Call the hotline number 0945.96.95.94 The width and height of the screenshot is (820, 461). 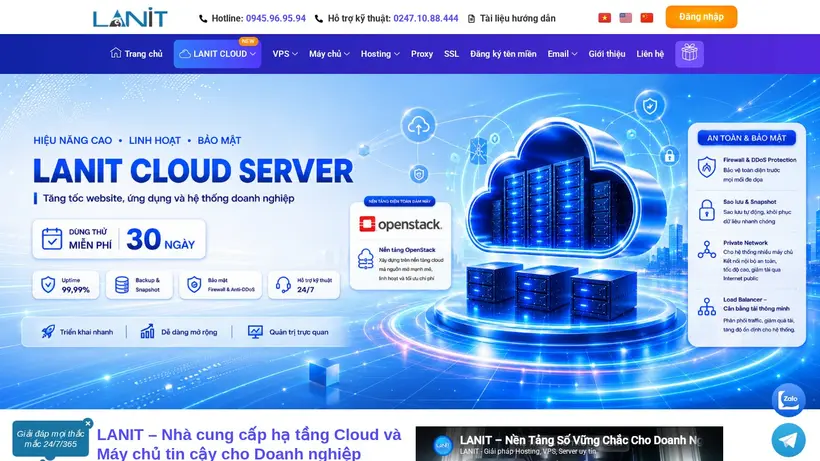pos(276,18)
